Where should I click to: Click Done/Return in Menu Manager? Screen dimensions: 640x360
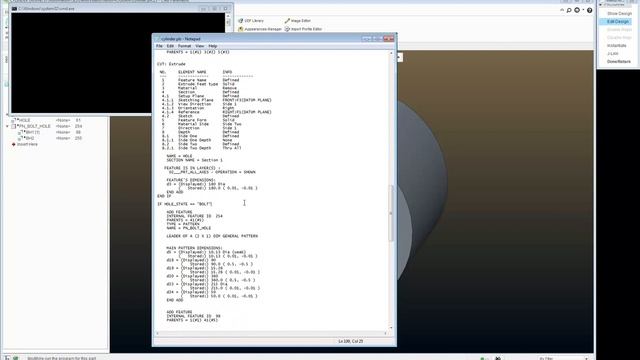(x=619, y=62)
